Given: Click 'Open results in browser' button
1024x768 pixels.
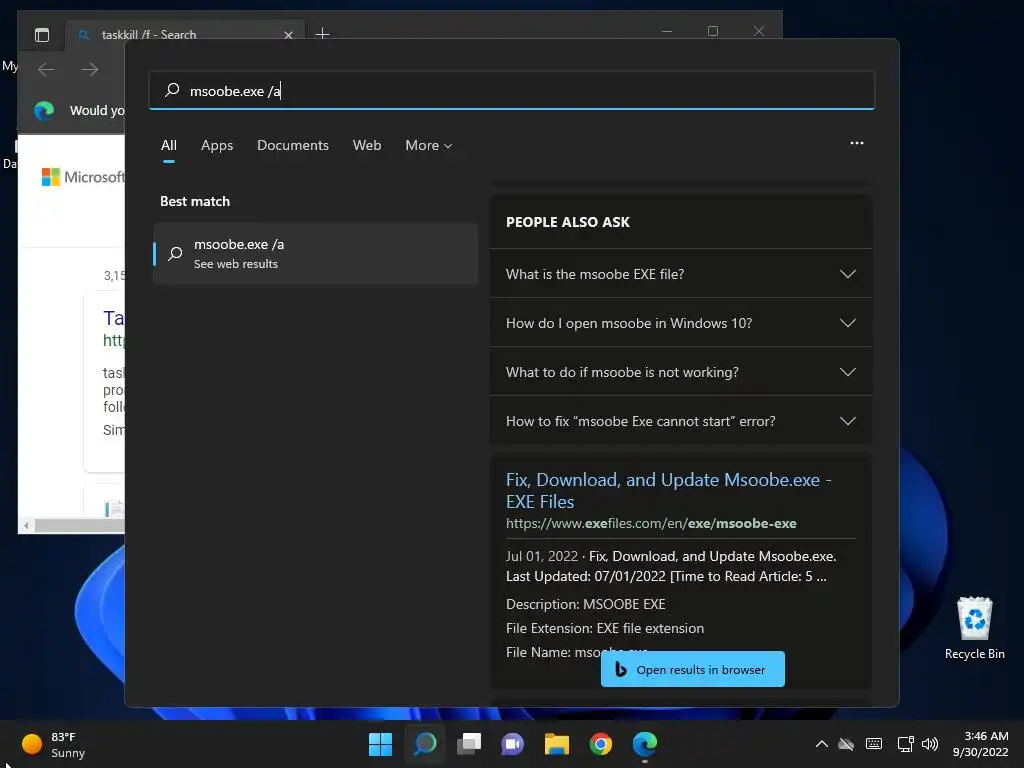Looking at the screenshot, I should tap(692, 669).
